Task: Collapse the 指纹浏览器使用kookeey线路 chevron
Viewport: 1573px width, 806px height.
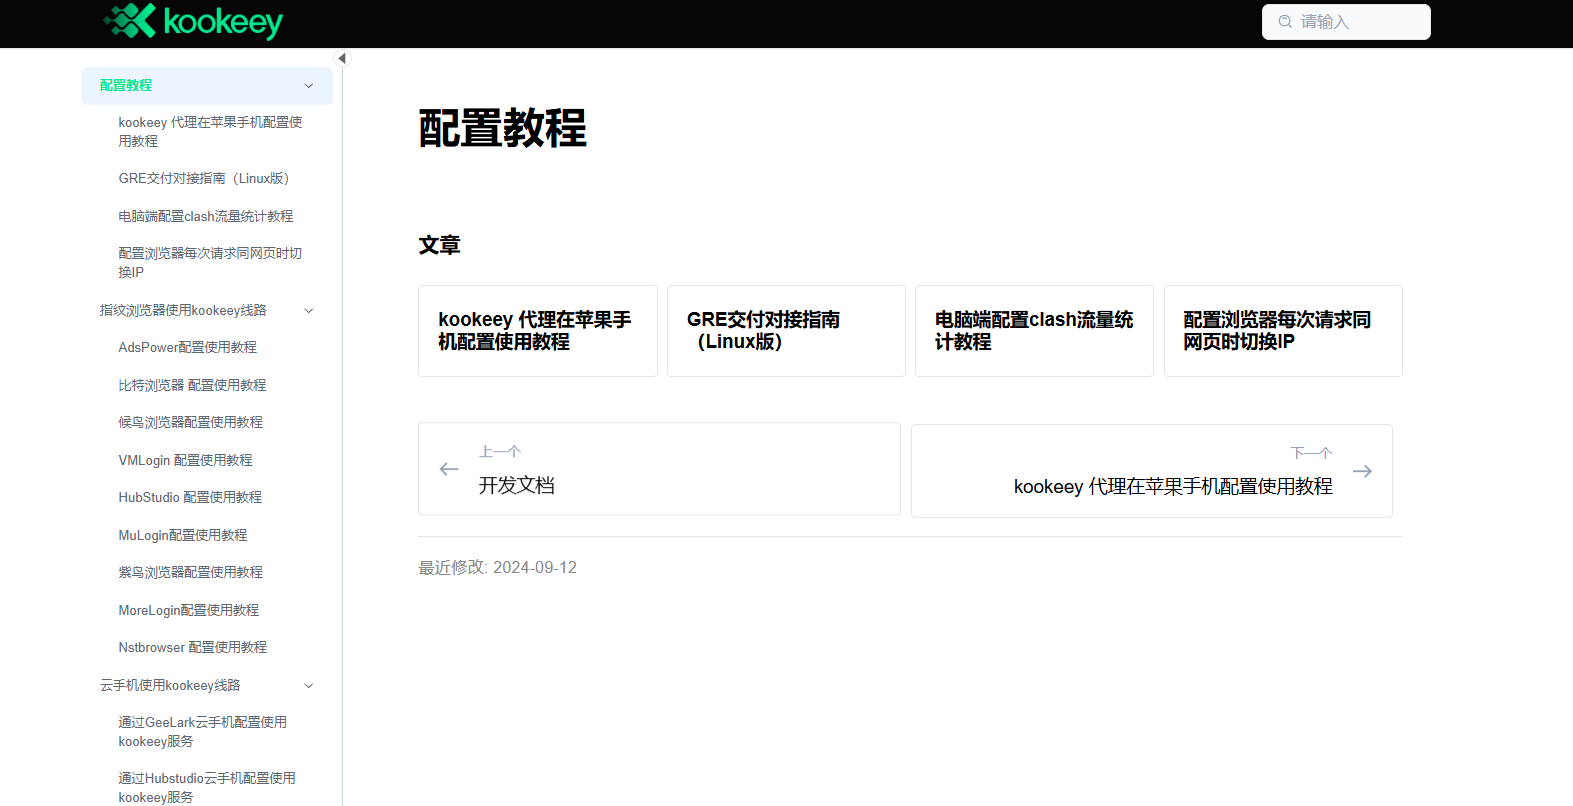Action: point(309,311)
